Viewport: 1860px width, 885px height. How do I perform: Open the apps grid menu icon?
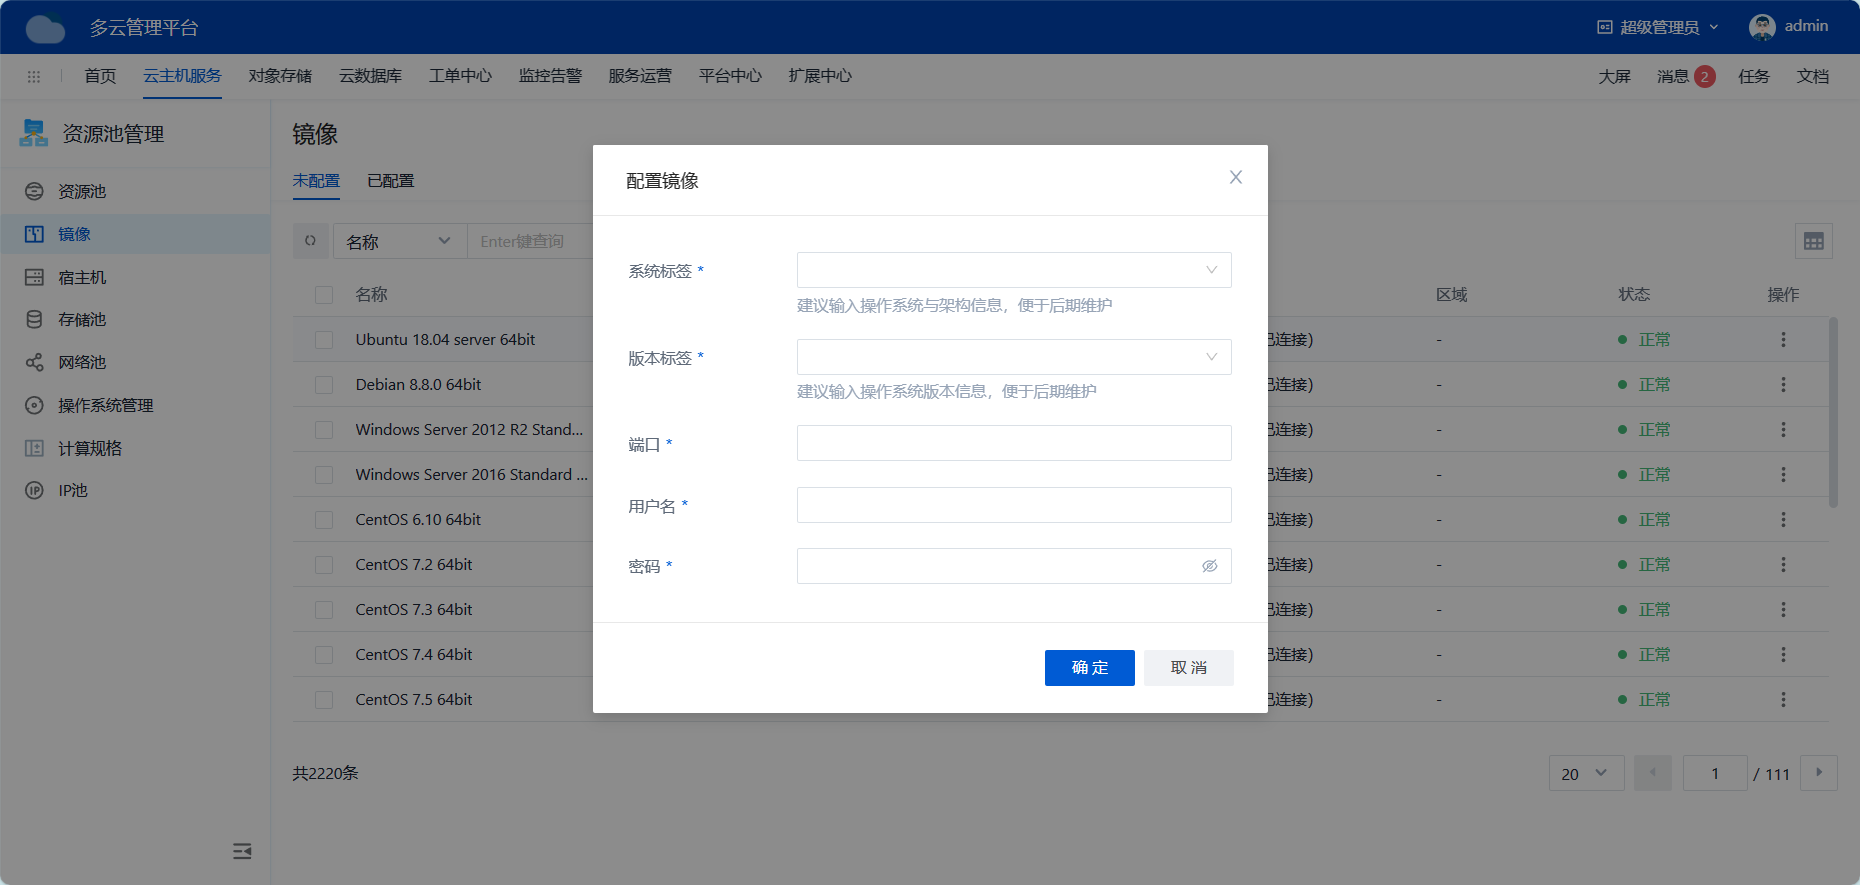tap(34, 76)
